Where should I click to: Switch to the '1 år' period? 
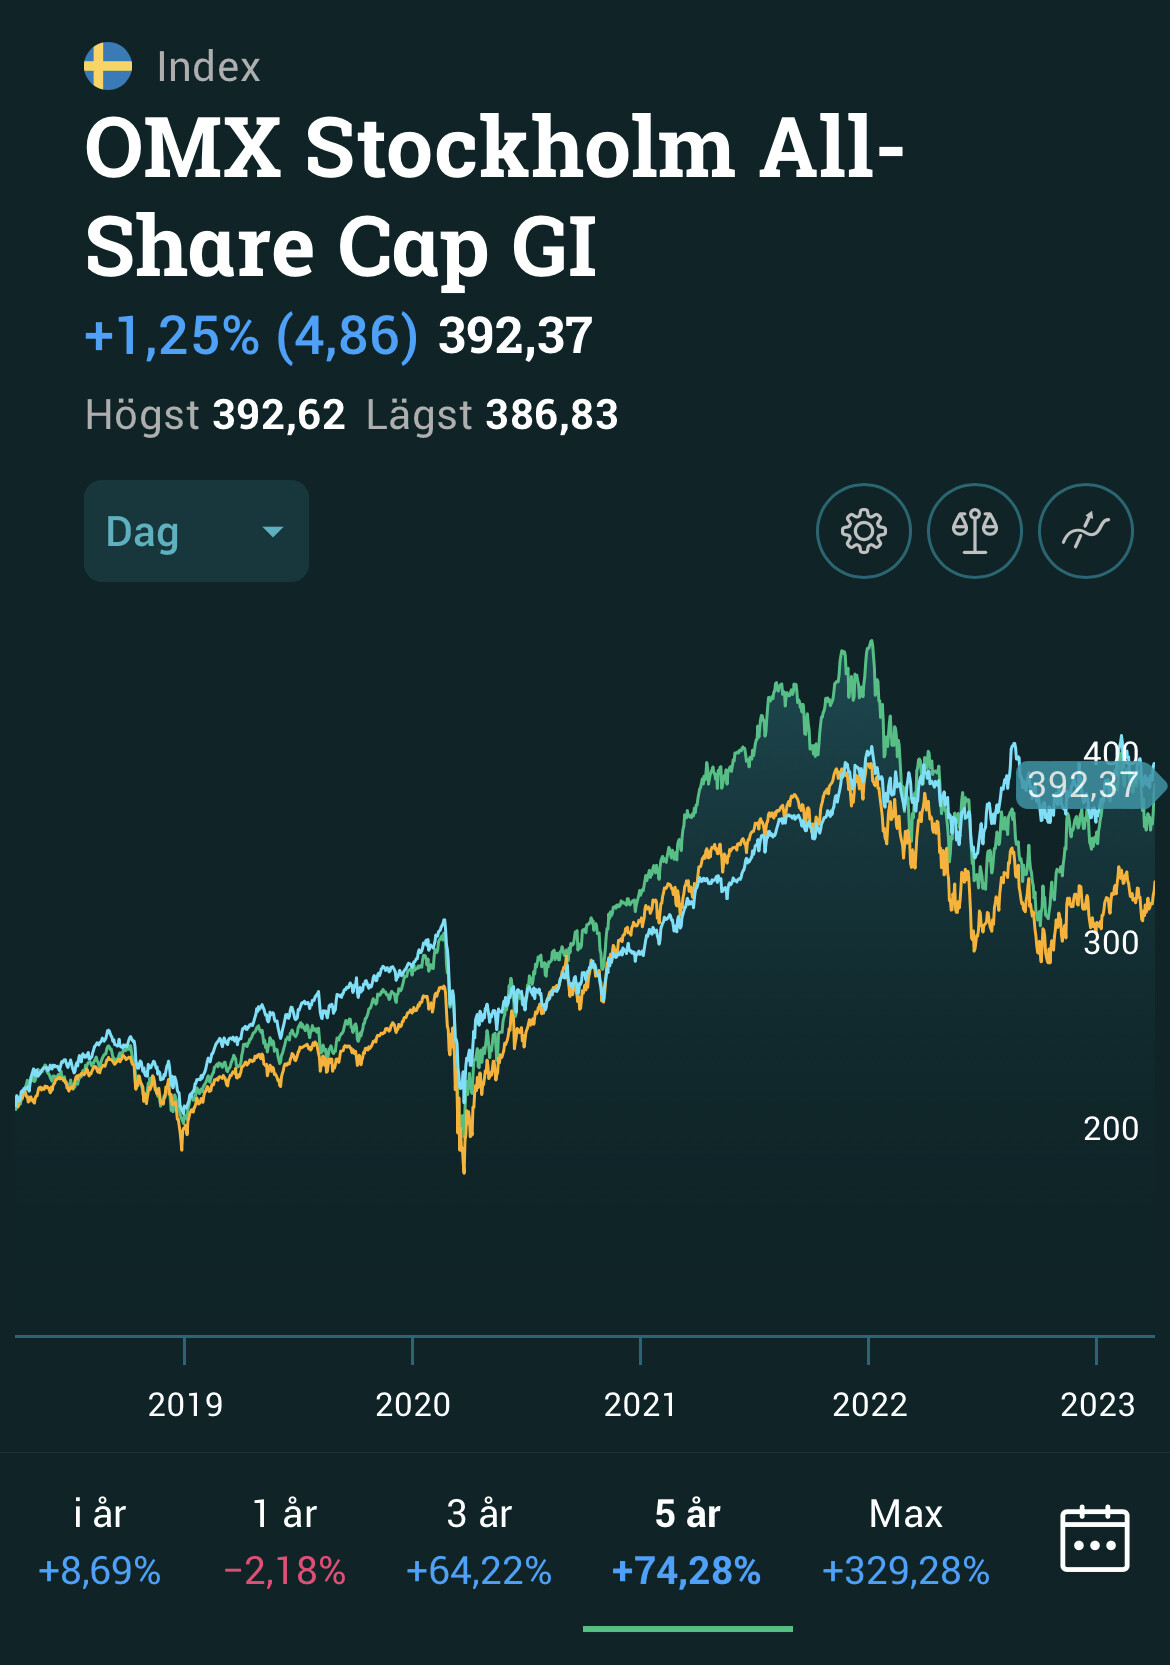coord(285,1541)
